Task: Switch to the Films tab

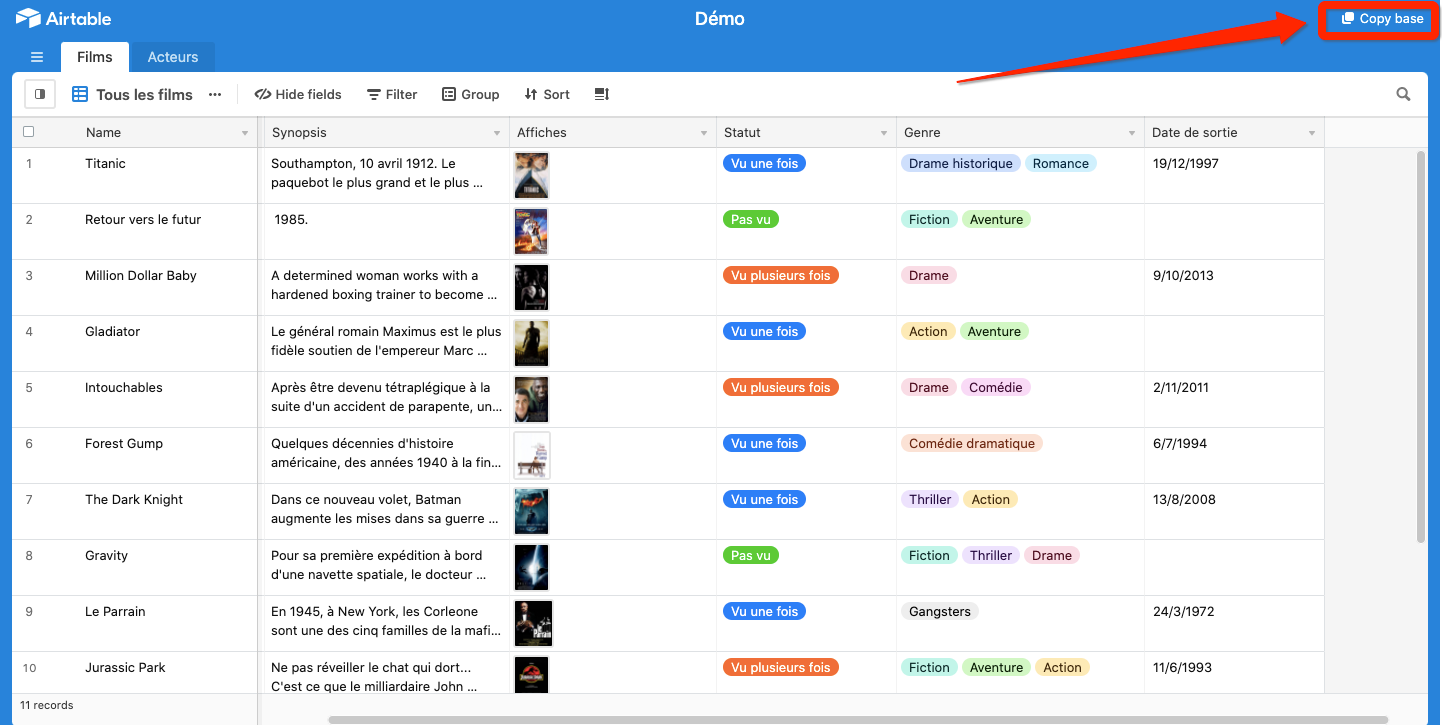Action: 95,57
